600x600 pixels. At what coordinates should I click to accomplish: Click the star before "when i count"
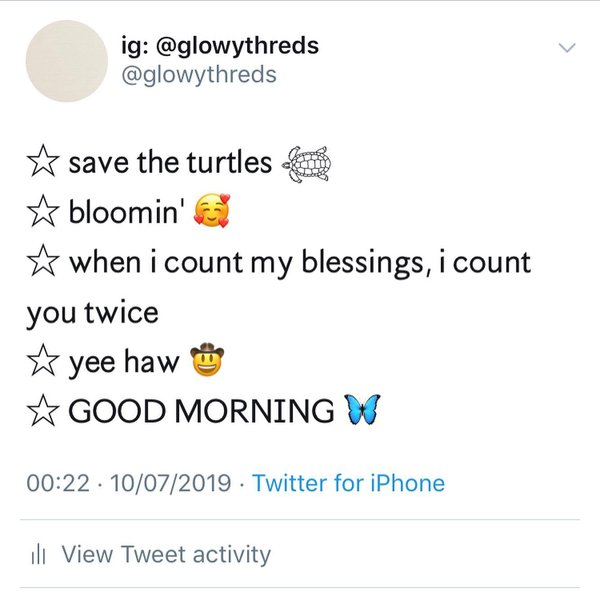(x=42, y=262)
